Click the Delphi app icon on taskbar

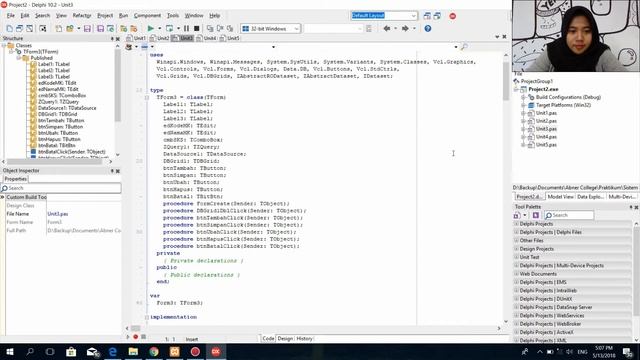coord(216,351)
